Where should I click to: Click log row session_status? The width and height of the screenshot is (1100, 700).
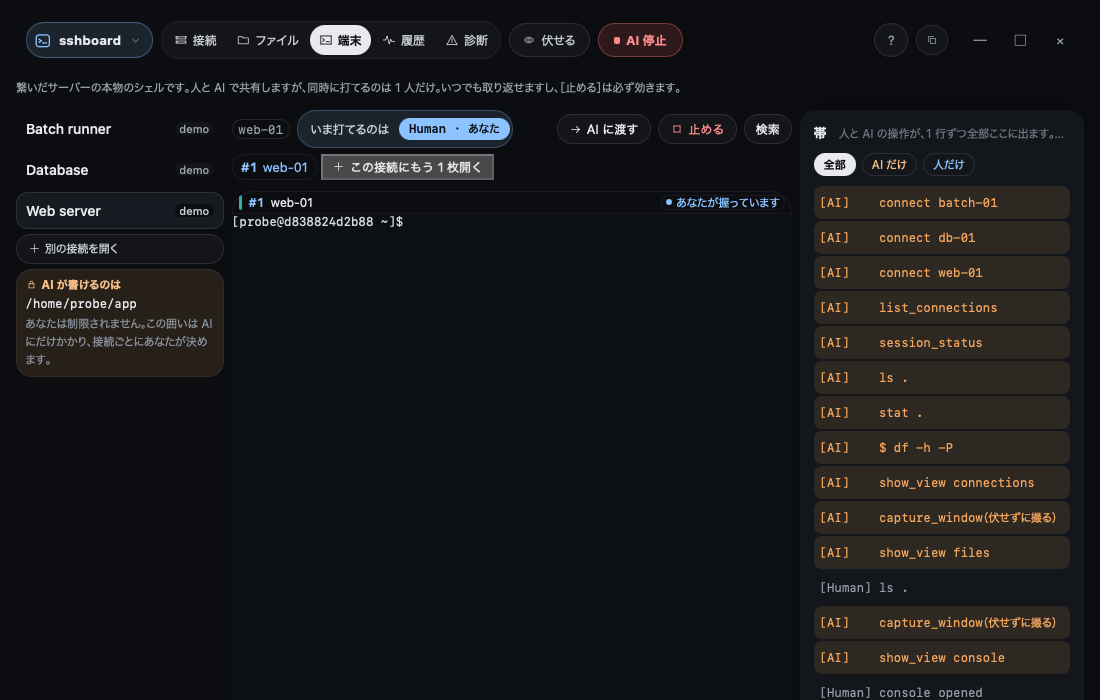click(x=941, y=343)
